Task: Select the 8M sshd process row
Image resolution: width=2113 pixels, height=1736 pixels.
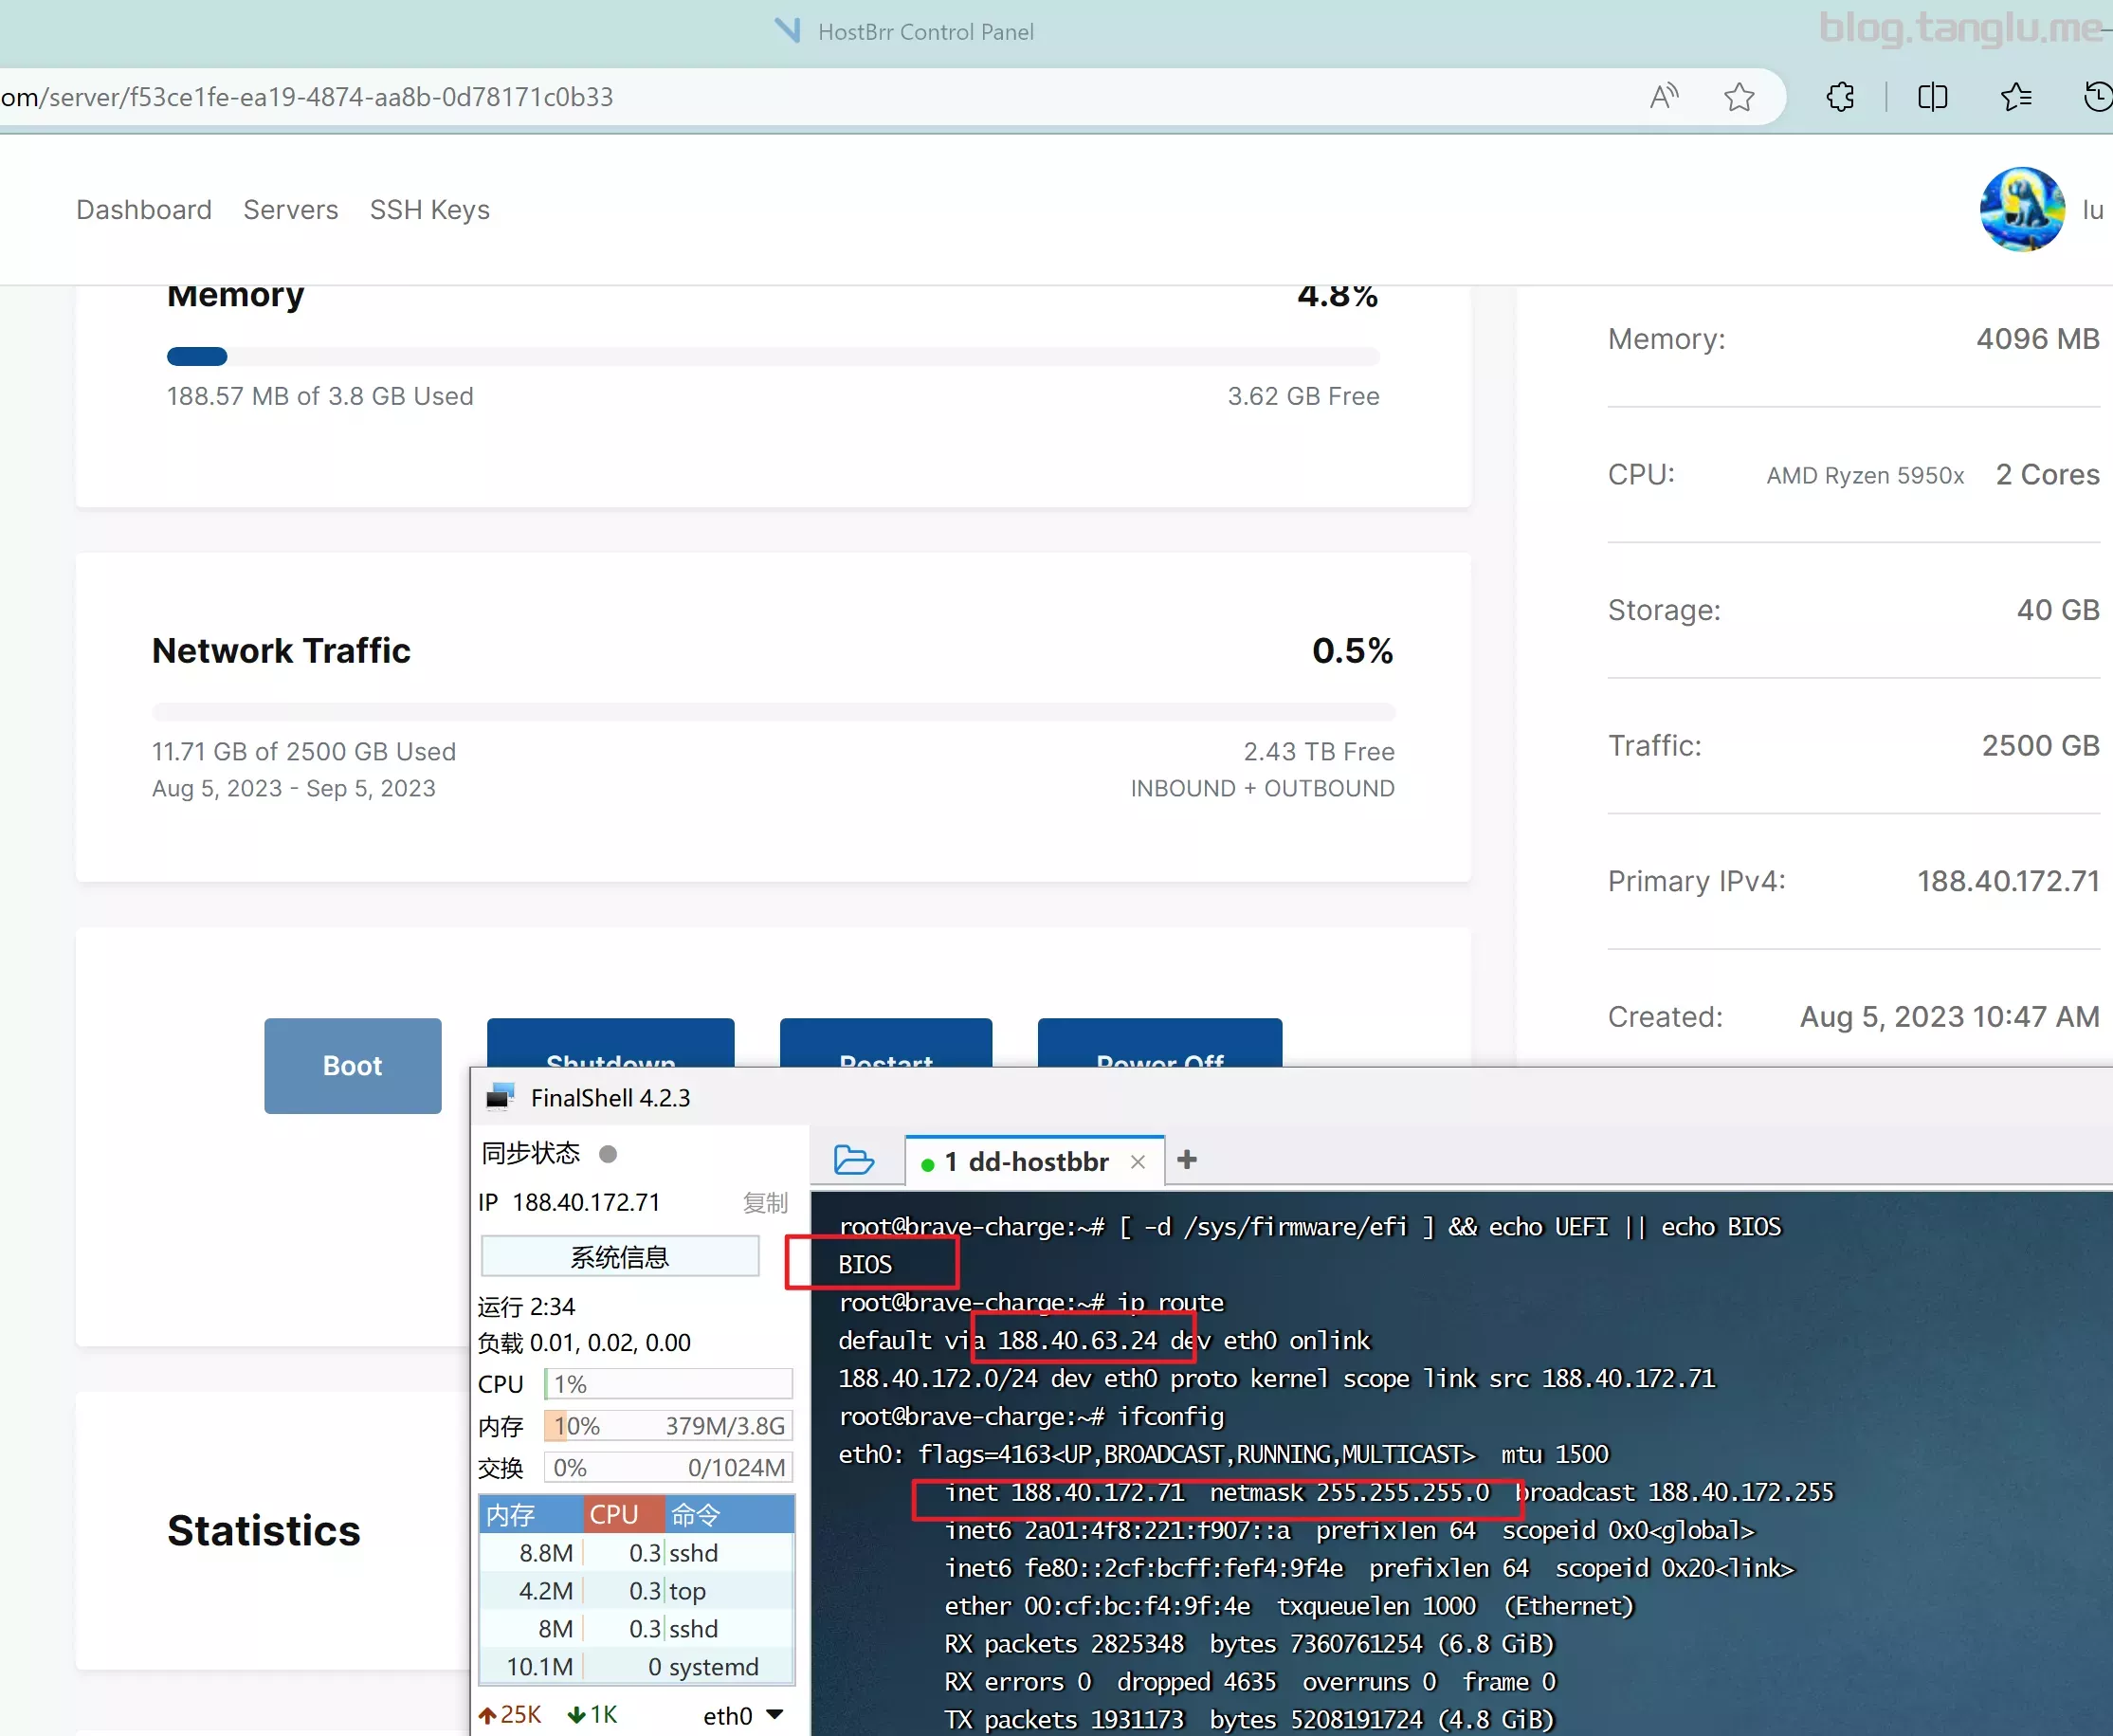Action: [637, 1629]
